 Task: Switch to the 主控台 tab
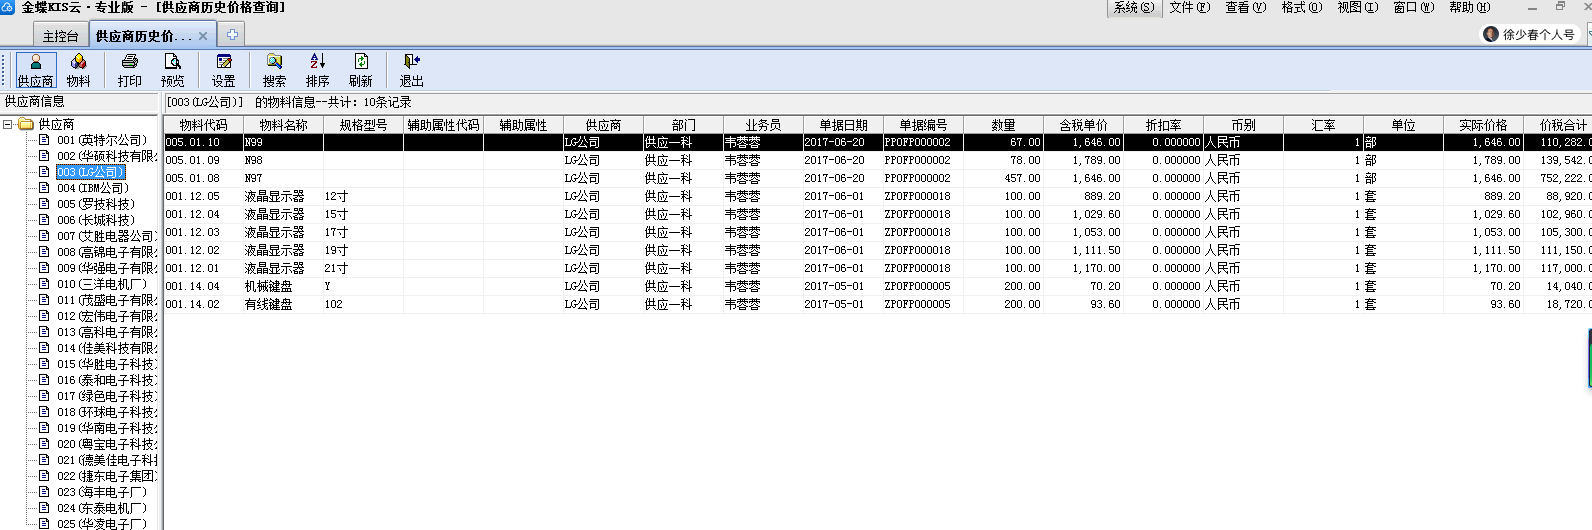tap(60, 36)
